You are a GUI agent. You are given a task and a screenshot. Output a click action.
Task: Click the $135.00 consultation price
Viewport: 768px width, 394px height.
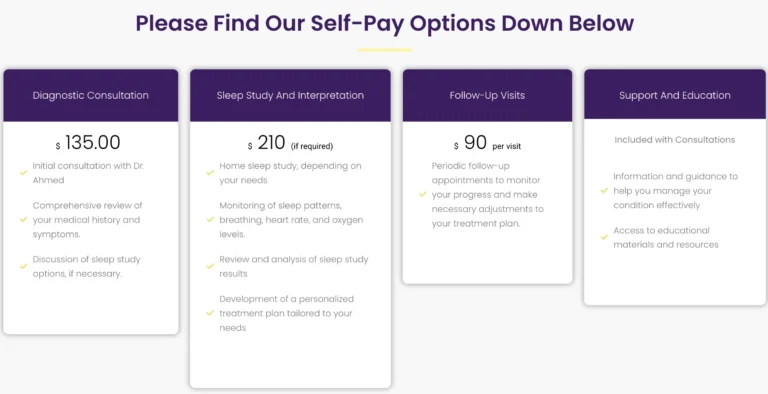(88, 143)
